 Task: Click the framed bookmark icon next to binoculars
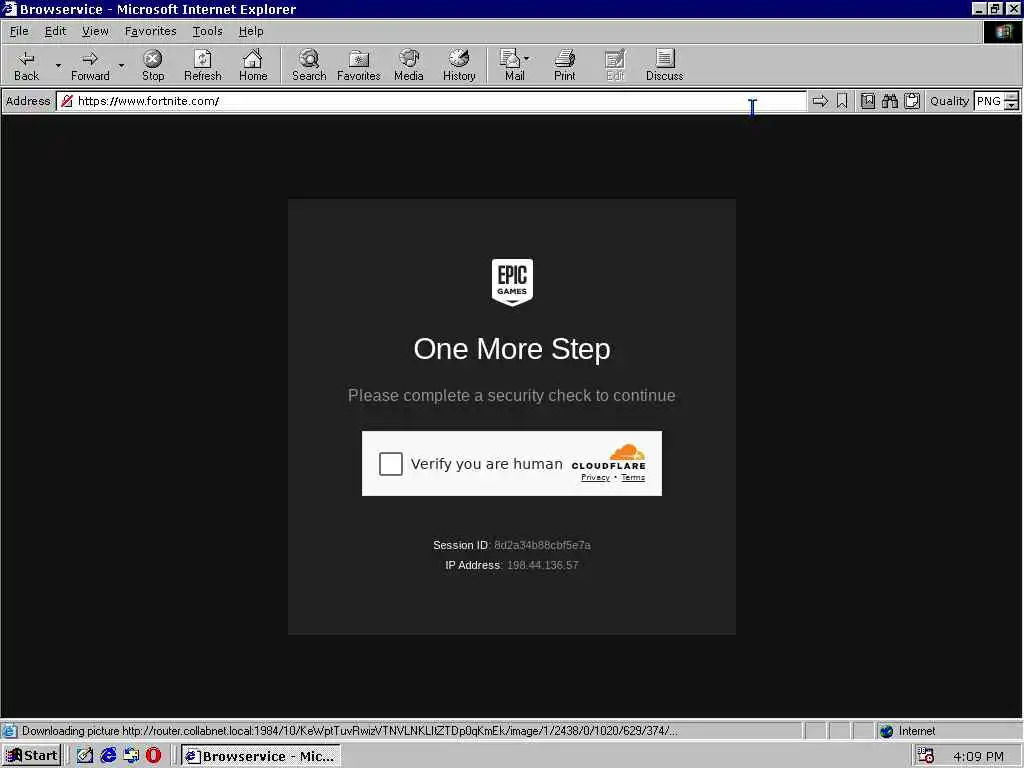click(x=868, y=101)
